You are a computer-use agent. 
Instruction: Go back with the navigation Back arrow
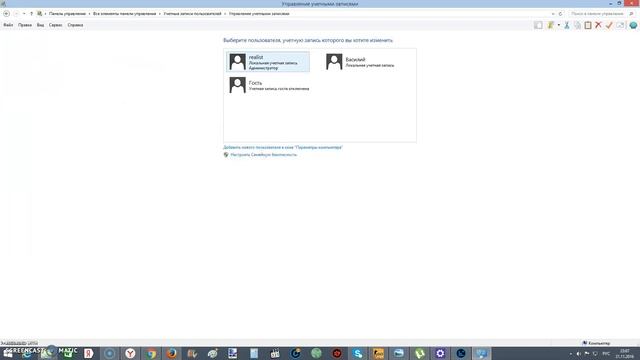[x=7, y=13]
